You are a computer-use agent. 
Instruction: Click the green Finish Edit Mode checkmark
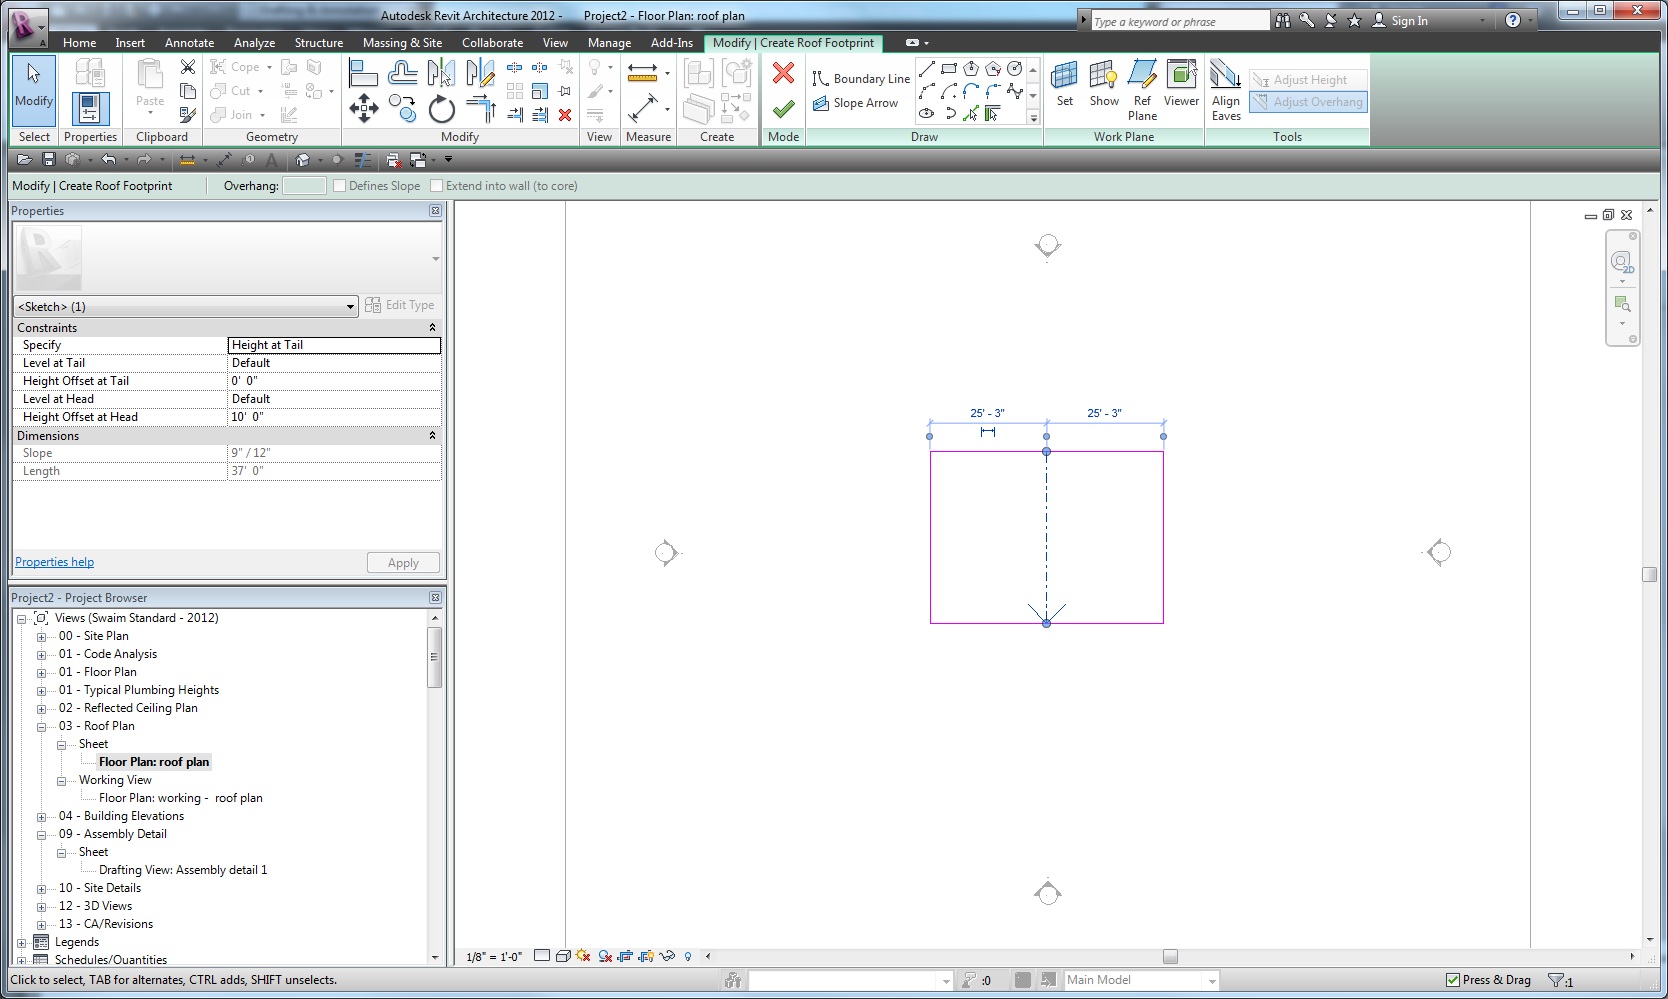pos(783,108)
